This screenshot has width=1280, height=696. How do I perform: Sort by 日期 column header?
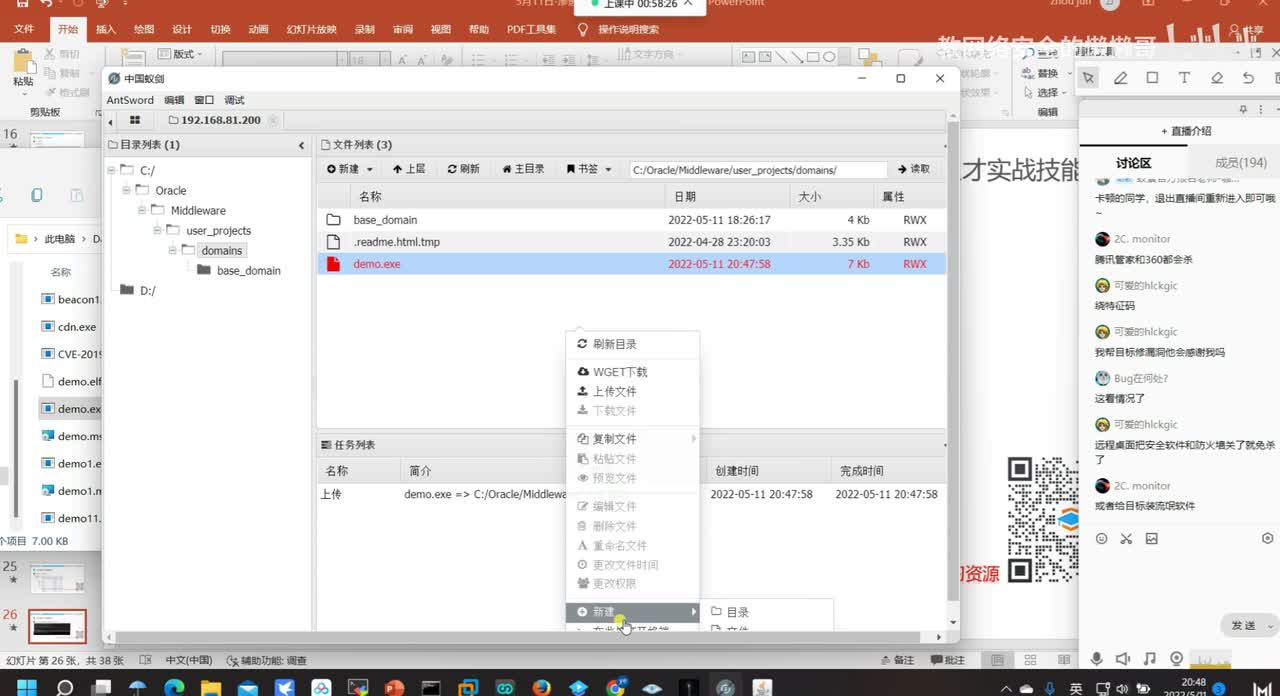coord(685,197)
